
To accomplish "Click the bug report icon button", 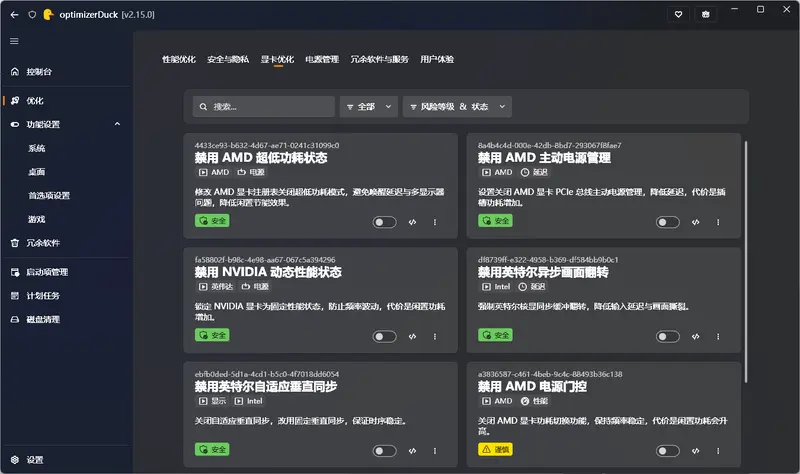I will click(x=706, y=14).
